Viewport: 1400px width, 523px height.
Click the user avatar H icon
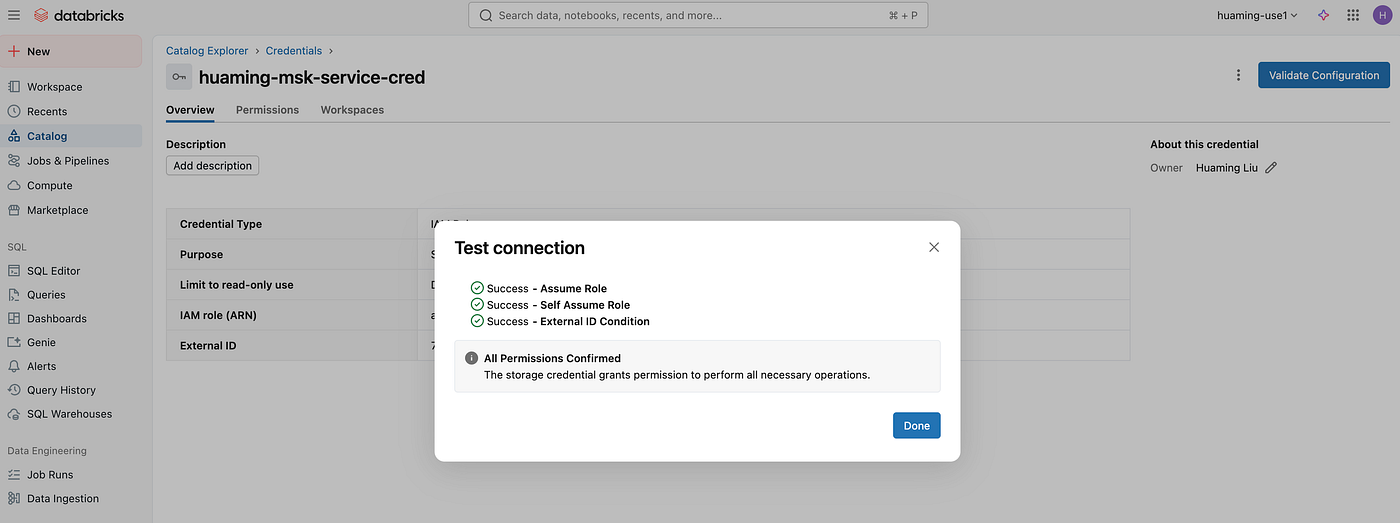[1381, 15]
